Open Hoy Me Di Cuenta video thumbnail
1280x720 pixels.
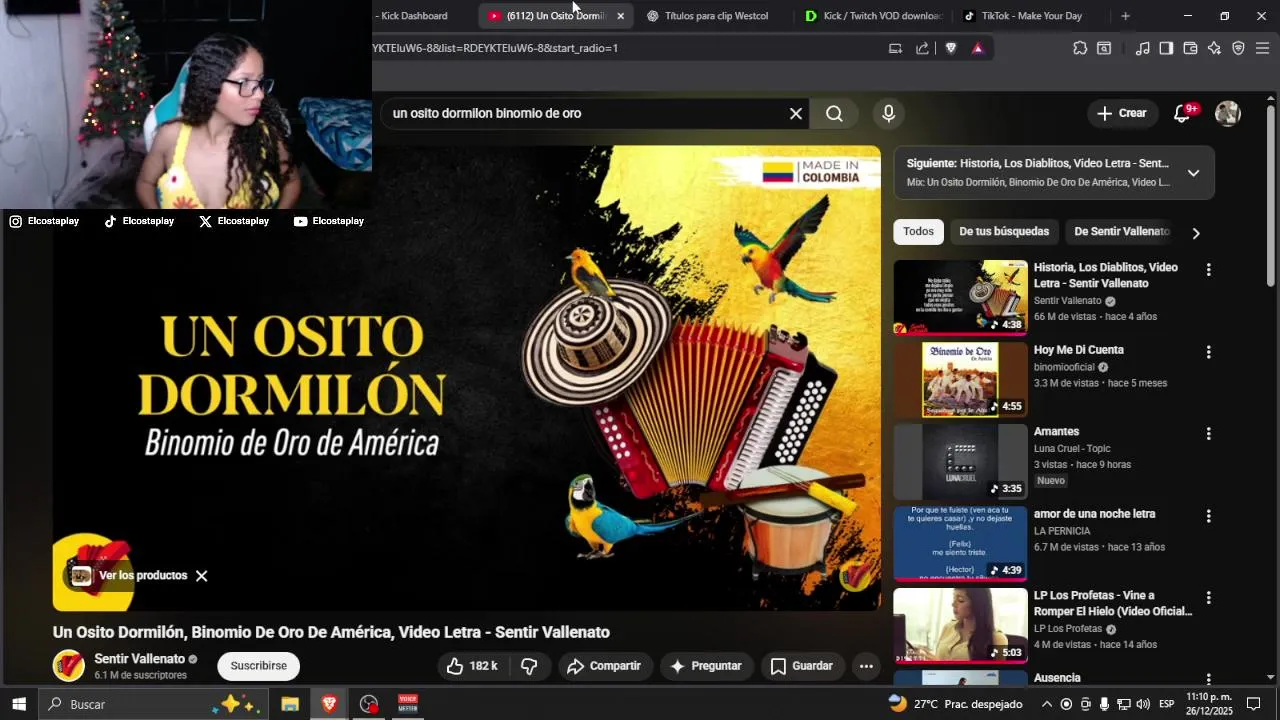tap(960, 380)
